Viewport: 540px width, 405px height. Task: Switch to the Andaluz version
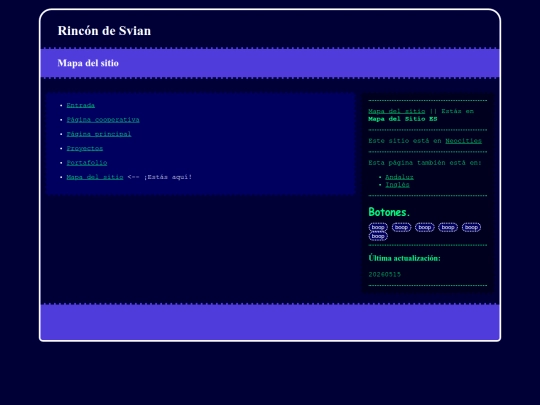(399, 177)
